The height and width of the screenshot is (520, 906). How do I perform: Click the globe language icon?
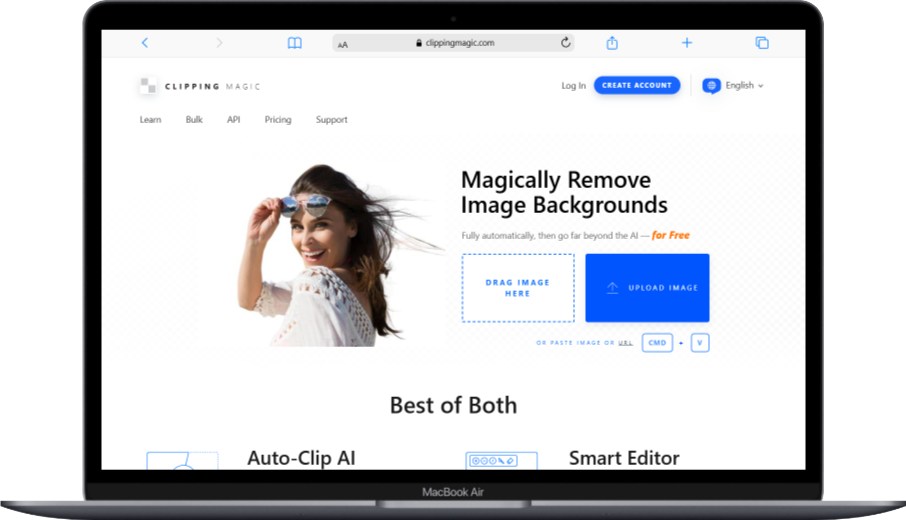pyautogui.click(x=711, y=86)
